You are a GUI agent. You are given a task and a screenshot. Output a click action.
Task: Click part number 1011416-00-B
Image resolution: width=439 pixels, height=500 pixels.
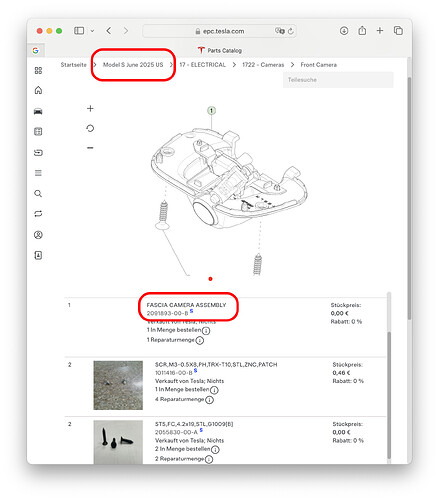(x=174, y=373)
